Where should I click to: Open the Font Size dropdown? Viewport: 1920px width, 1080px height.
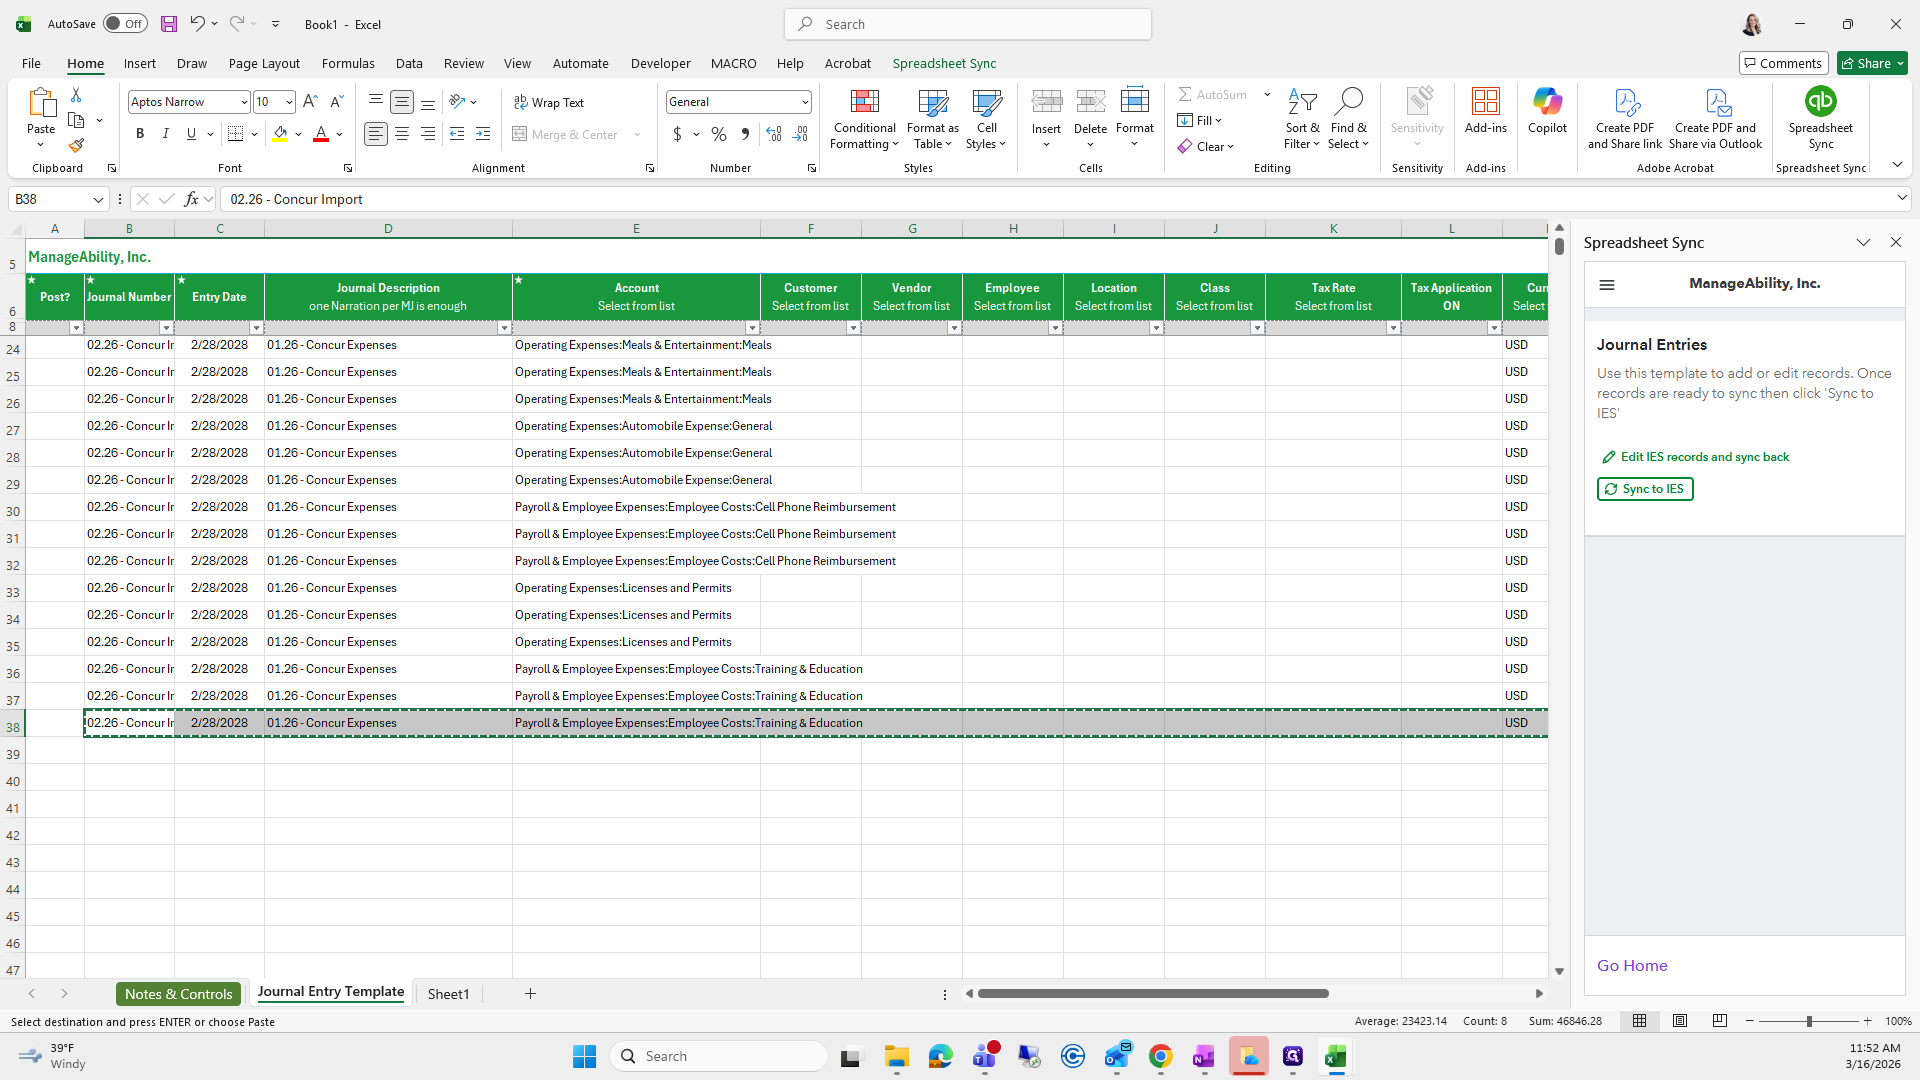289,102
